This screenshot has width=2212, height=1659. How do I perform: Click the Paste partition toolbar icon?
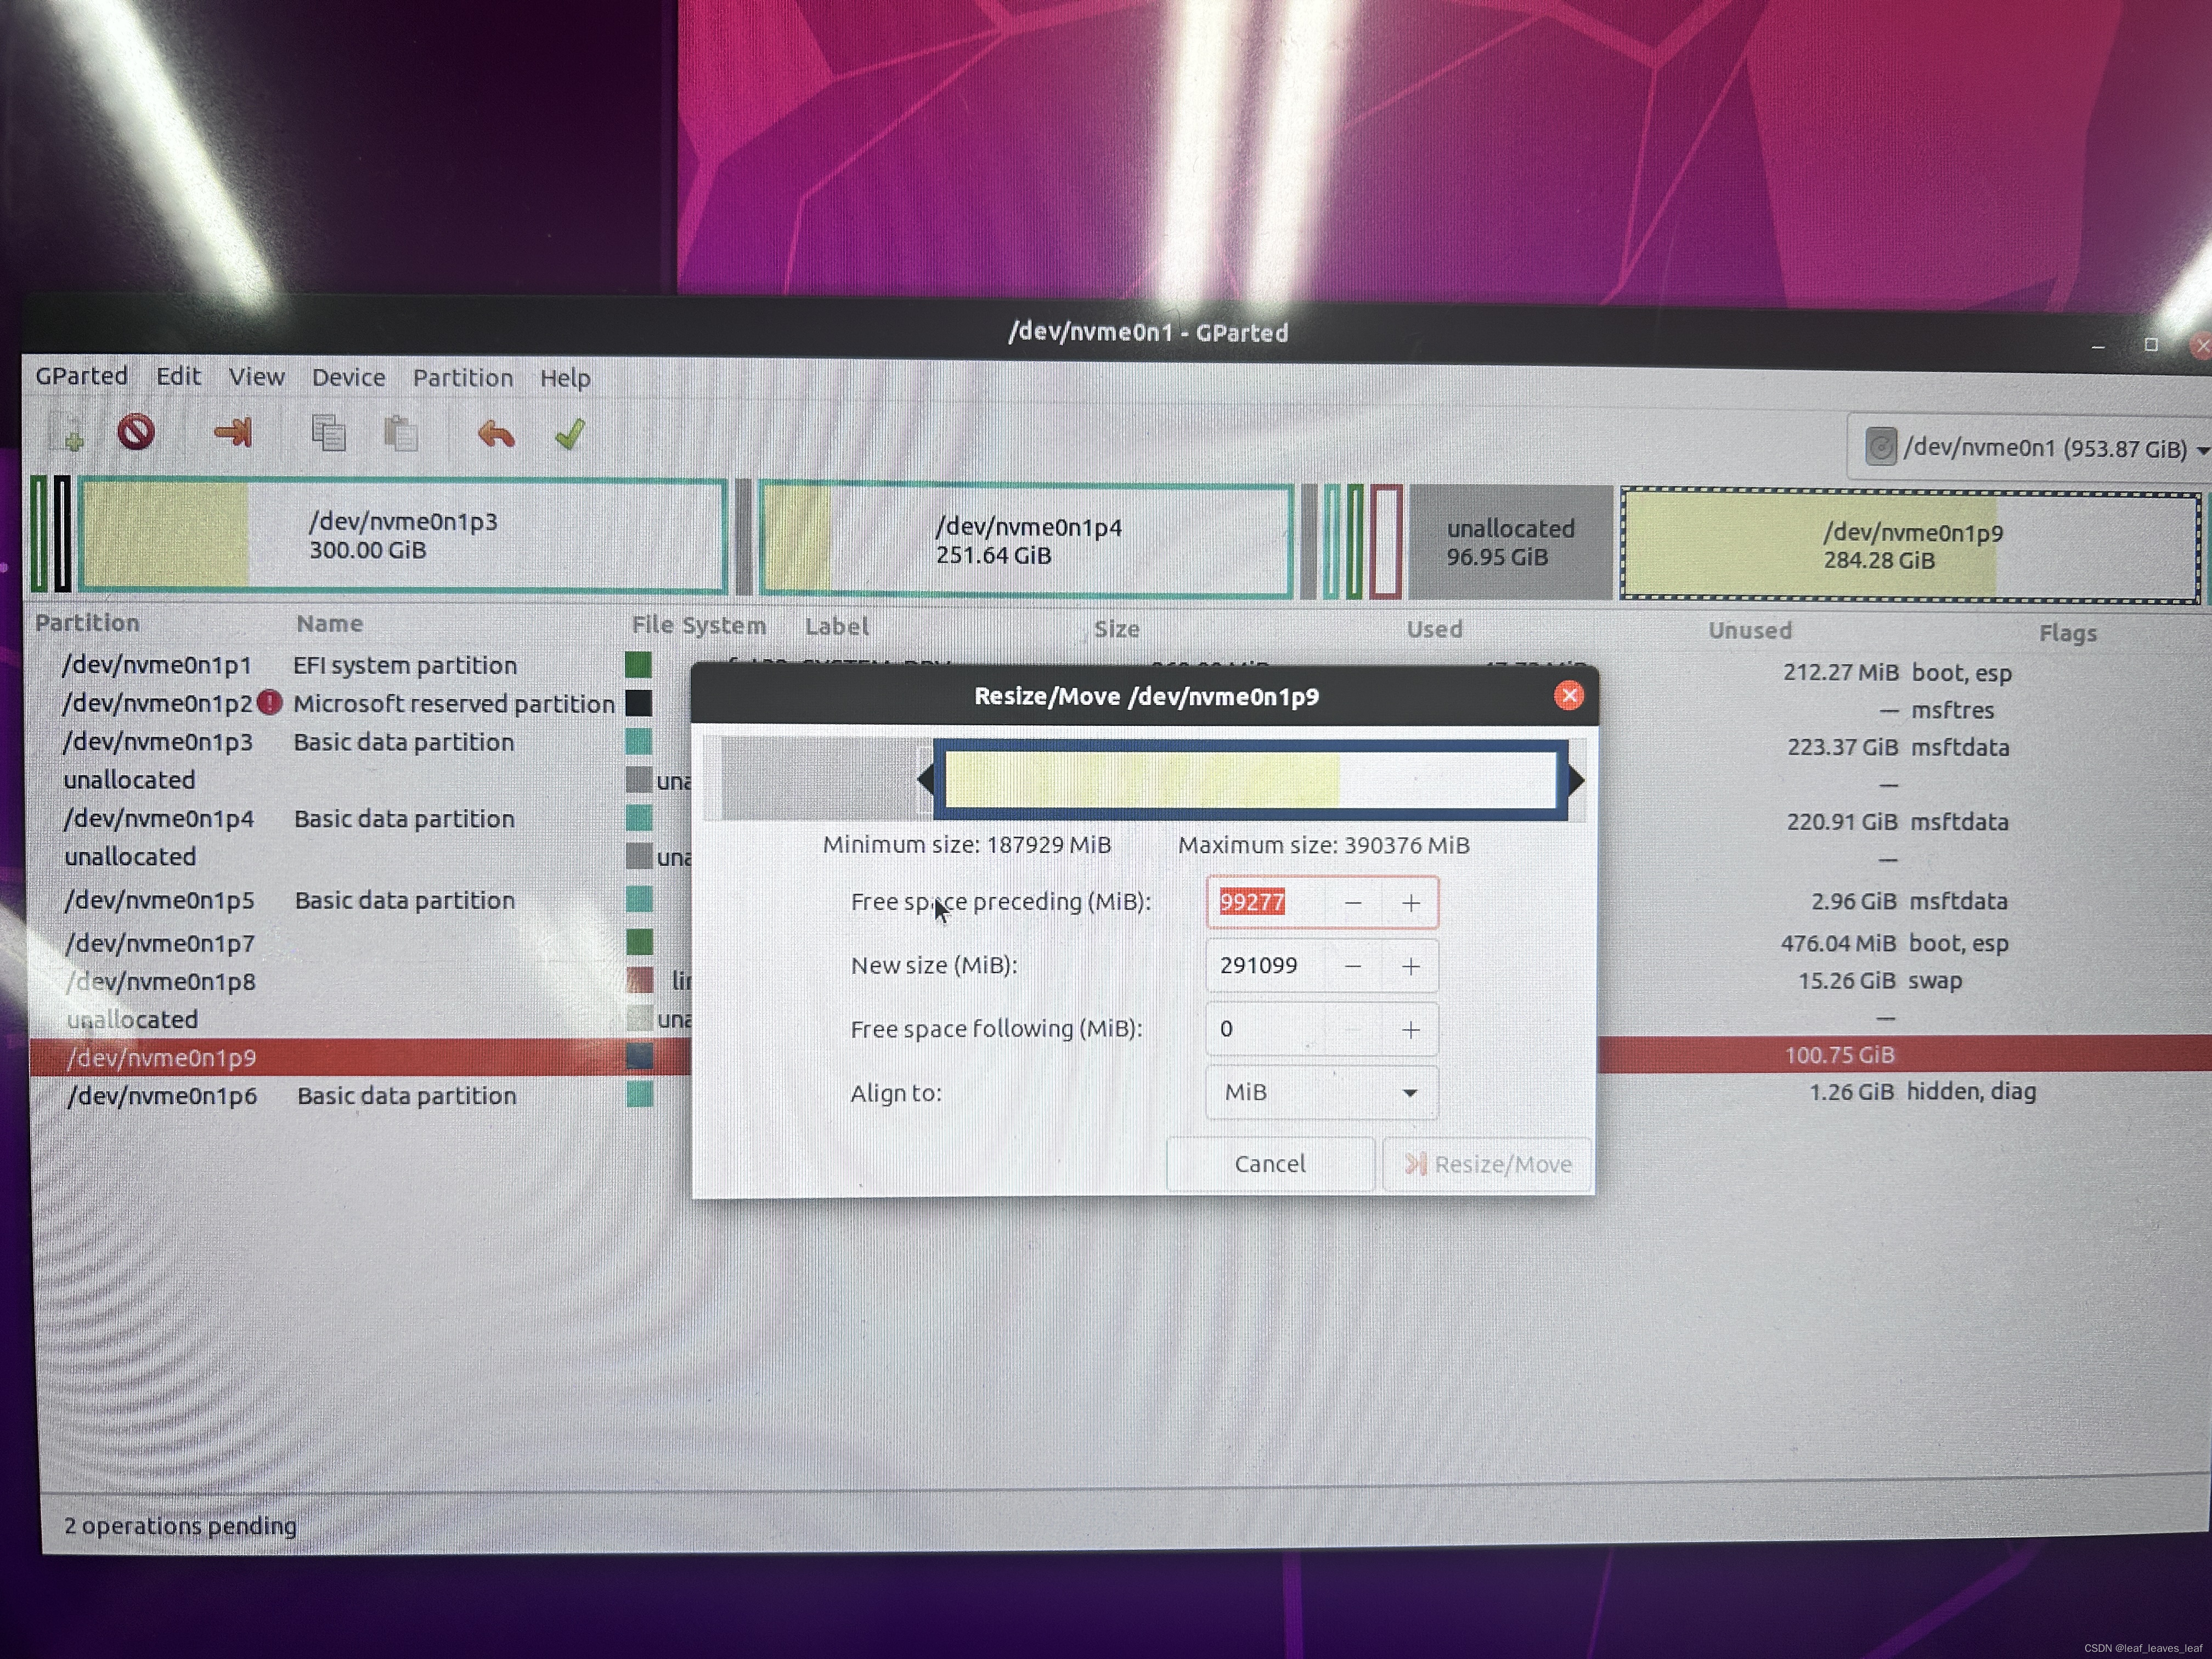[x=400, y=434]
